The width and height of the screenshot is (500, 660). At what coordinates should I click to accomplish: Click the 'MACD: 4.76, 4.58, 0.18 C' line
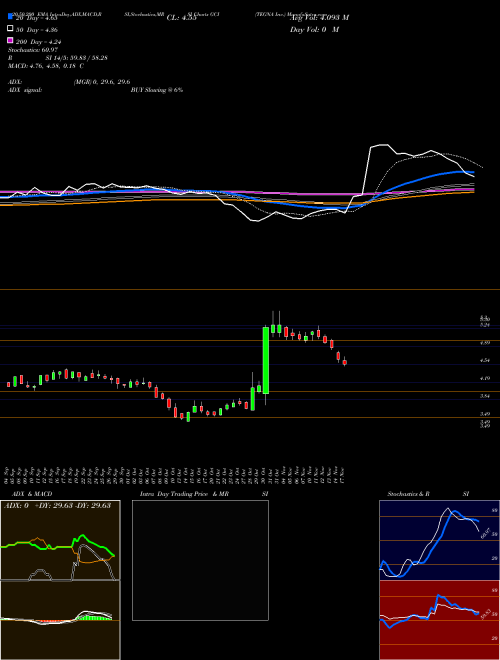(46, 66)
